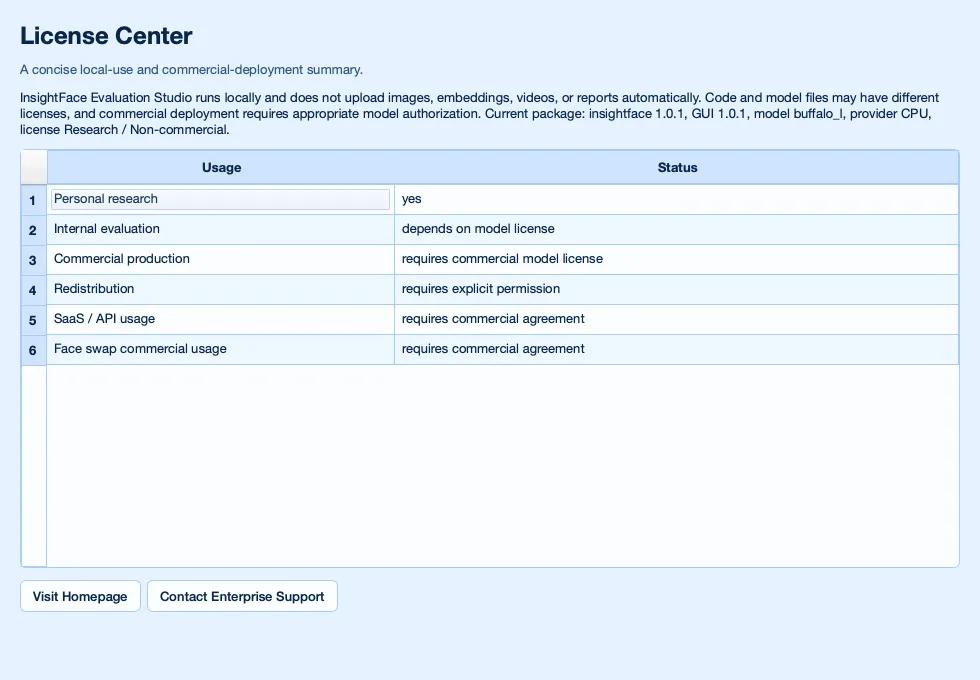This screenshot has height=680, width=980.
Task: Click 'requires explicit permission' cell
Action: [677, 289]
